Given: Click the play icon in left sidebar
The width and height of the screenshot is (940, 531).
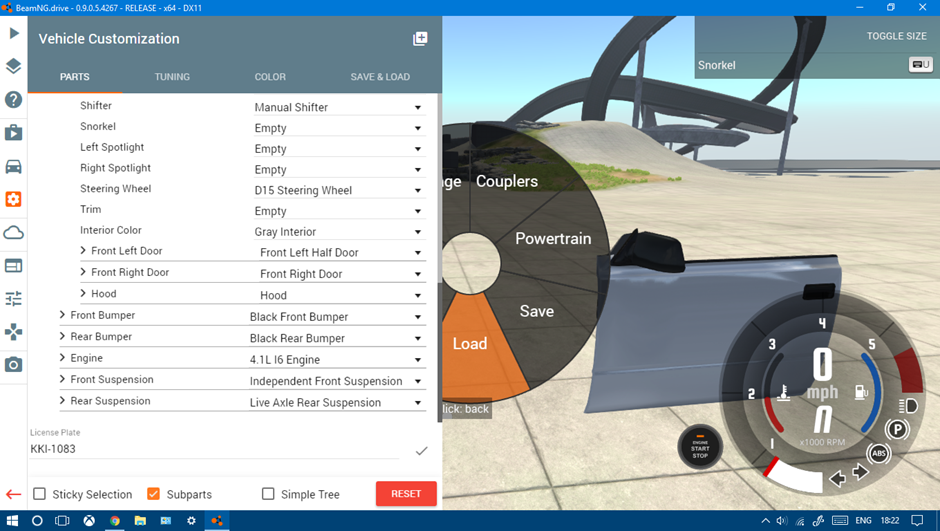Looking at the screenshot, I should pyautogui.click(x=14, y=33).
